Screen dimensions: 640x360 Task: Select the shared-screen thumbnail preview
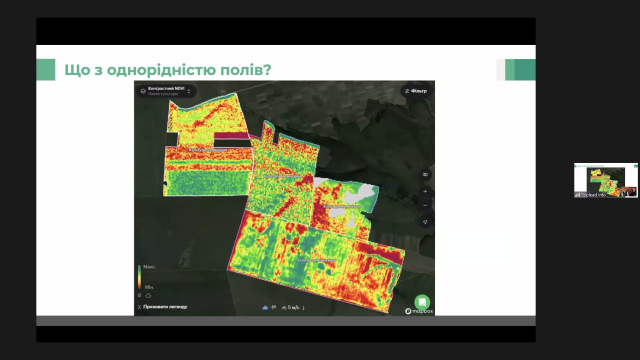click(x=606, y=180)
